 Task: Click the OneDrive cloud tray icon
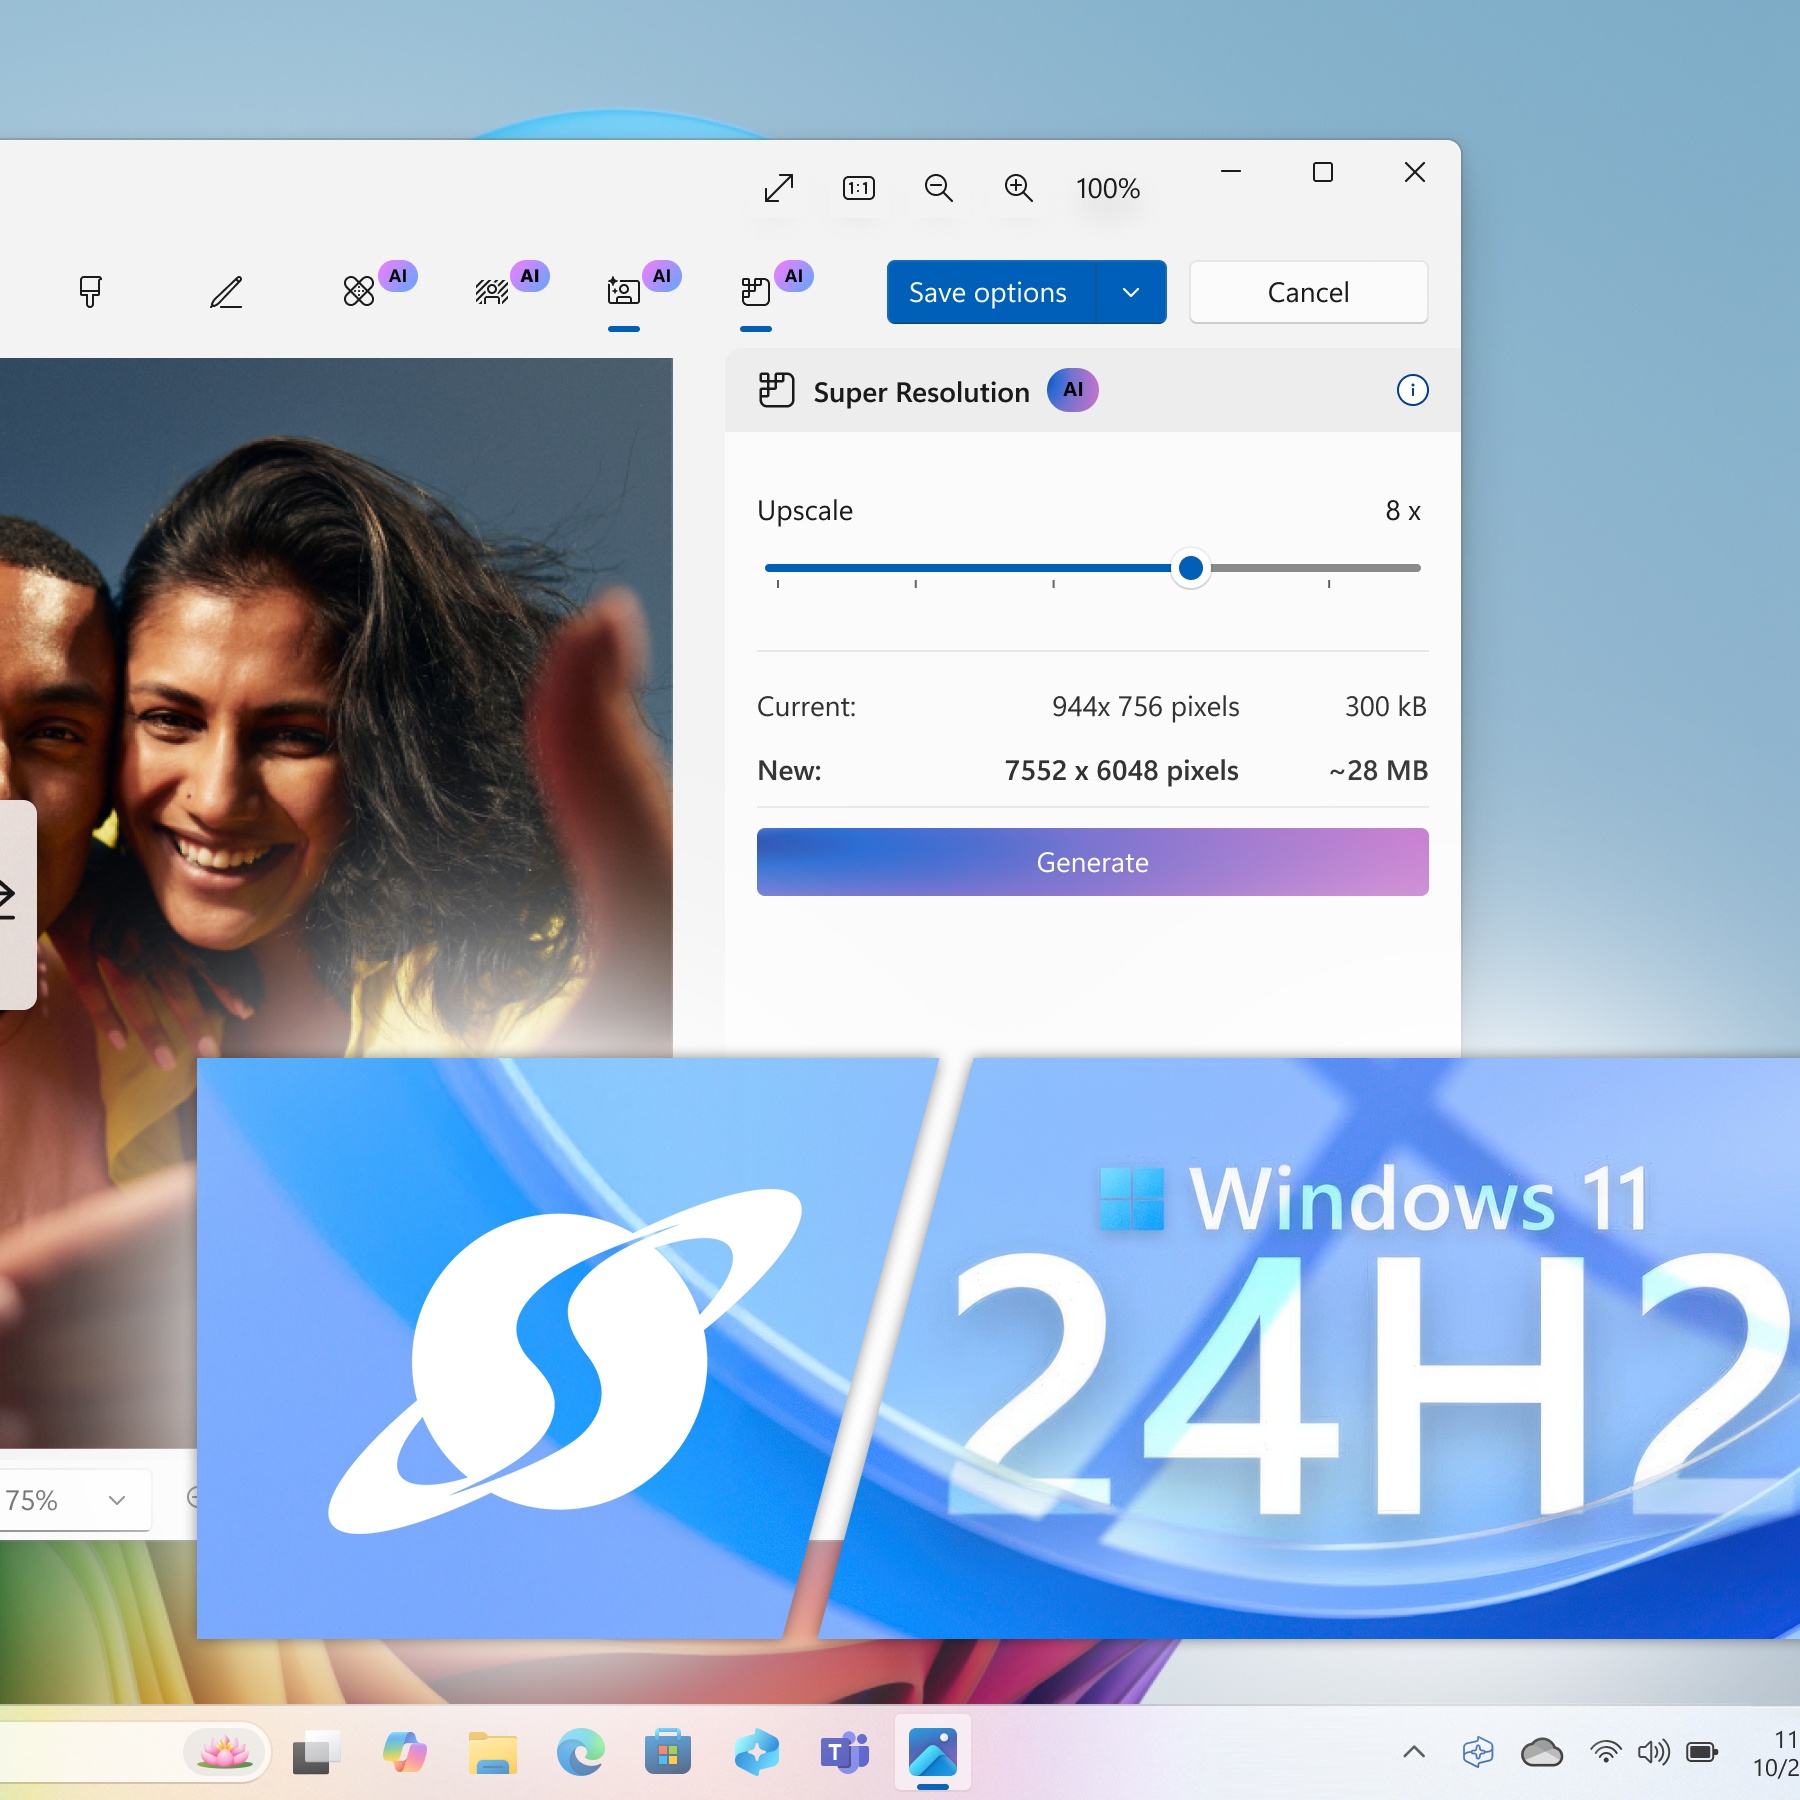(x=1542, y=1752)
